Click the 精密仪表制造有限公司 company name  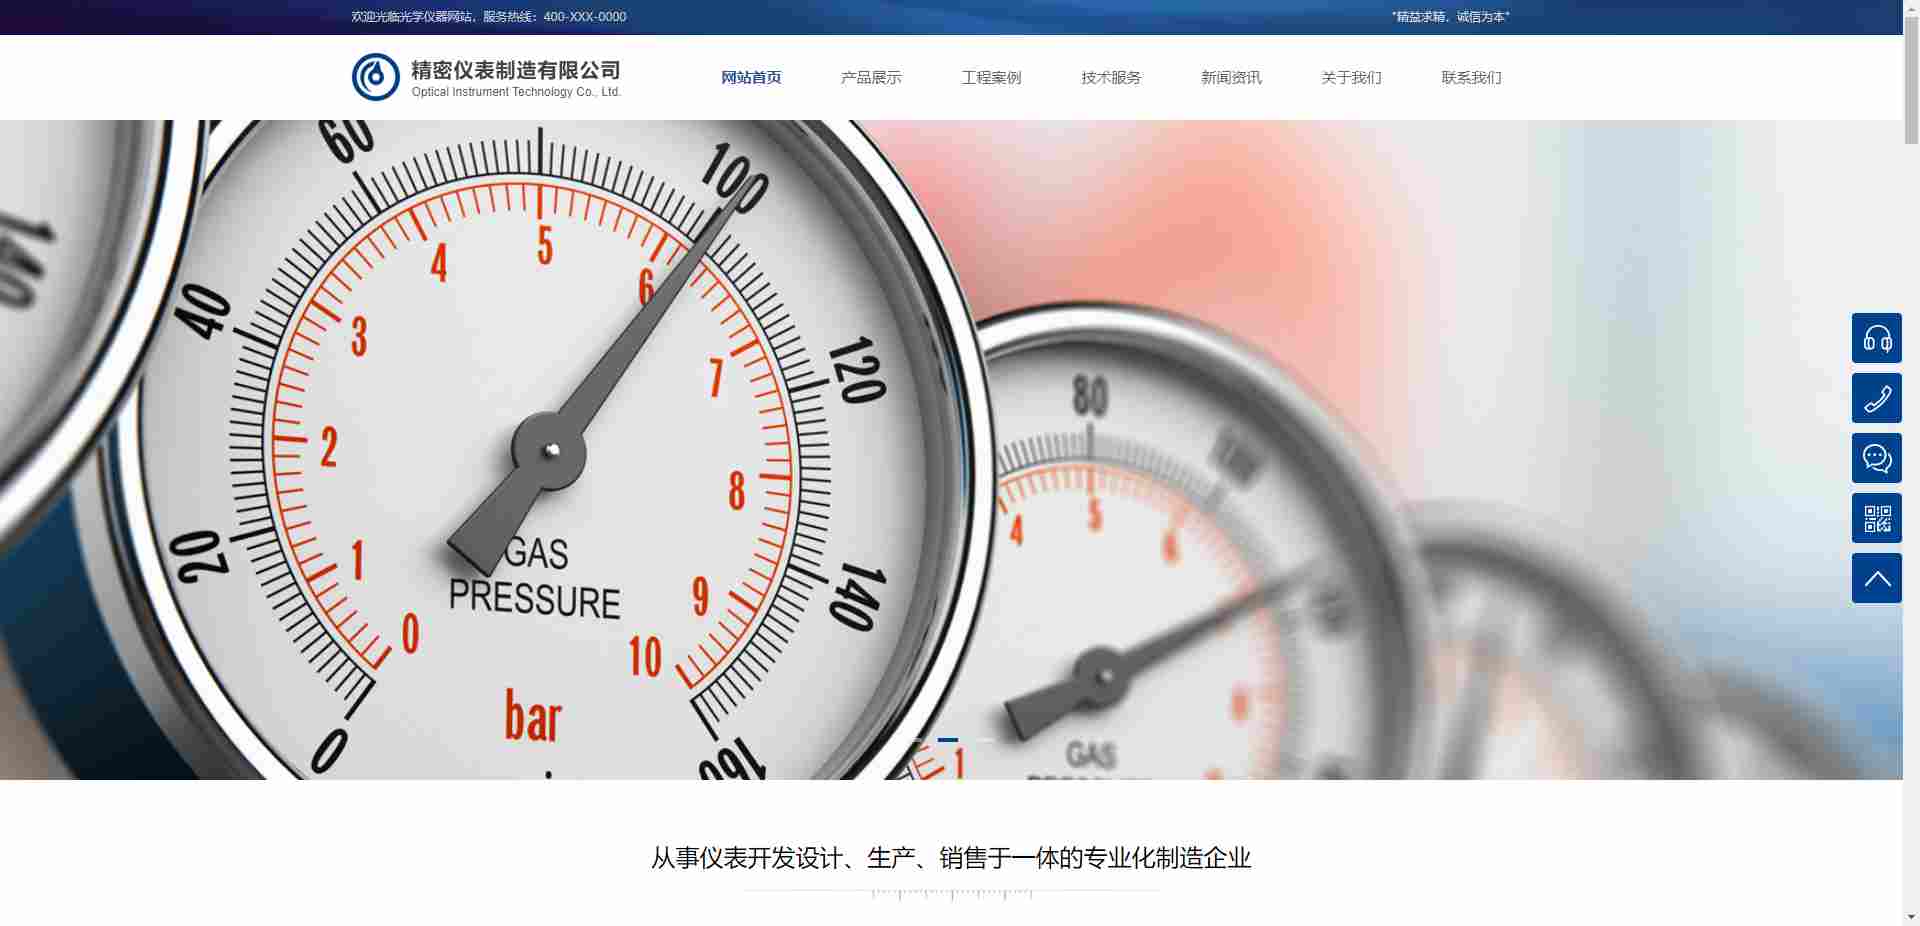[x=516, y=70]
